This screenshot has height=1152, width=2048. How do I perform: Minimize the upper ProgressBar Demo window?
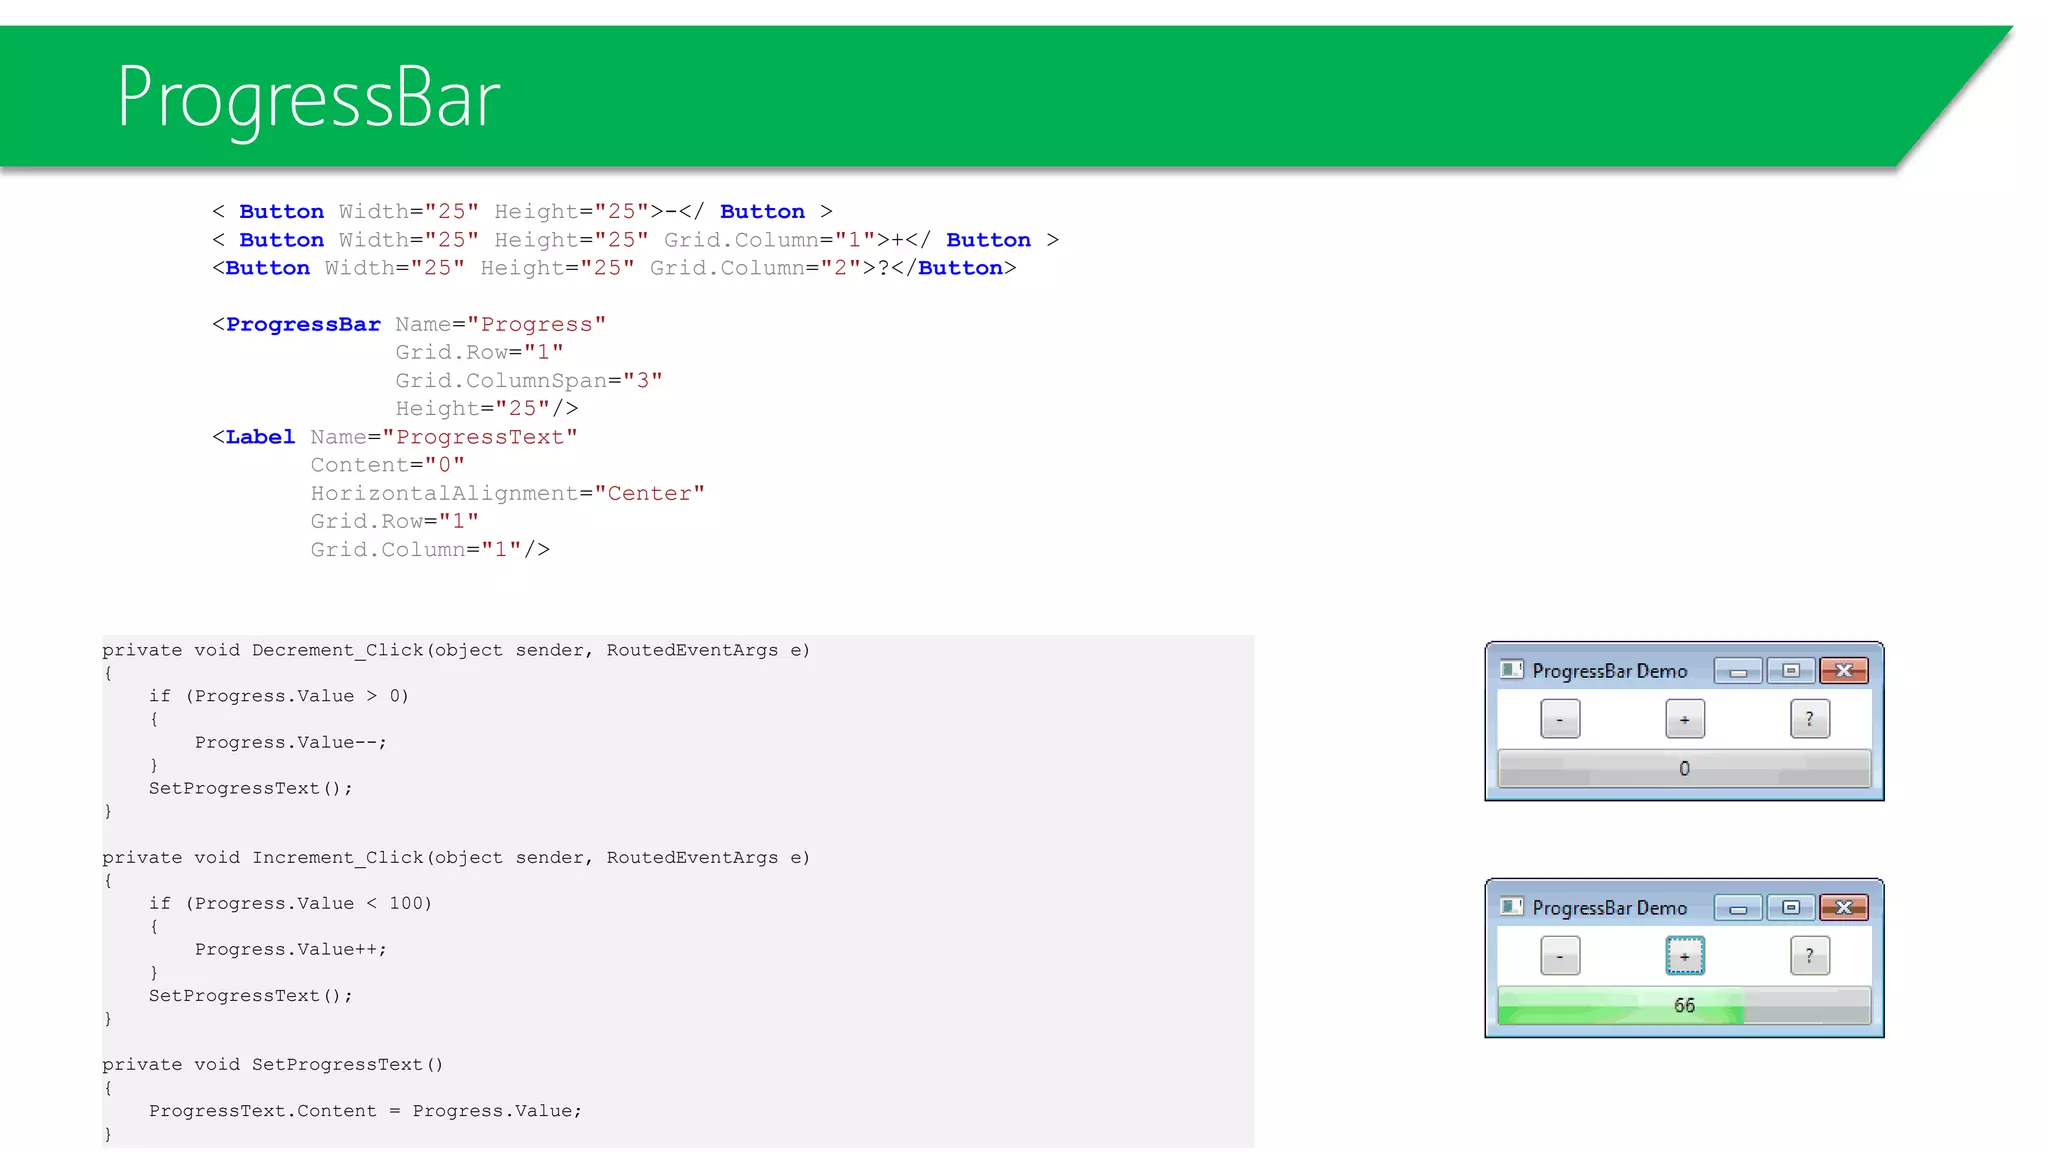(x=1738, y=671)
